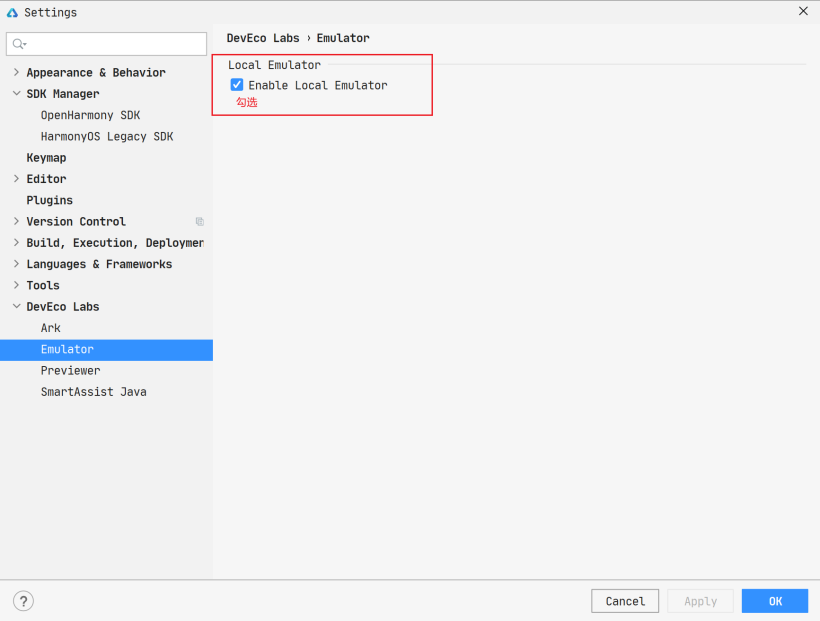This screenshot has height=621, width=820.
Task: Expand Build, Execution, Deployment section
Action: [x=16, y=243]
